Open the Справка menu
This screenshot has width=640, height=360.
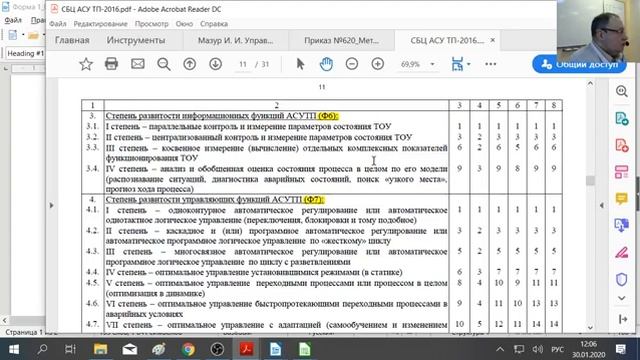214,24
